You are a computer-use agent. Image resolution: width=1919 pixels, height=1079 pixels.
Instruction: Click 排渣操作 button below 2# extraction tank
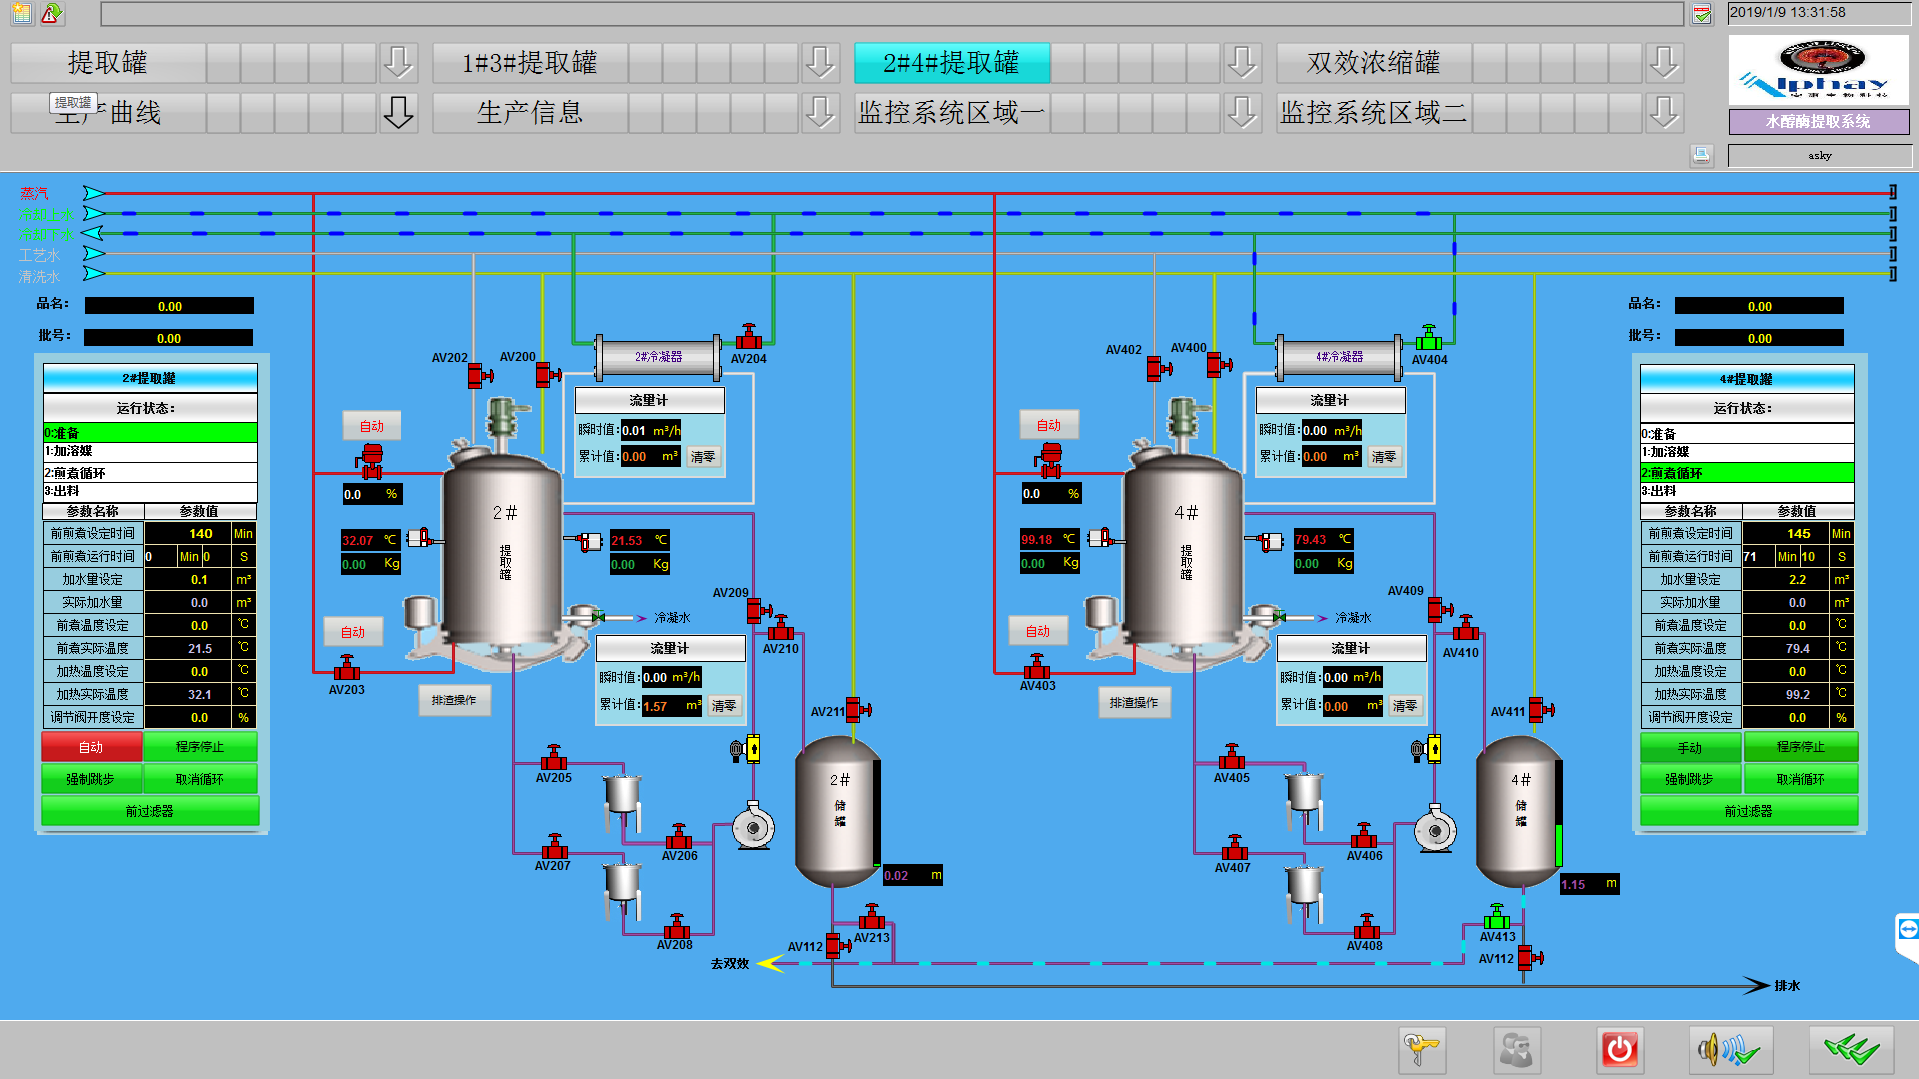pyautogui.click(x=454, y=700)
